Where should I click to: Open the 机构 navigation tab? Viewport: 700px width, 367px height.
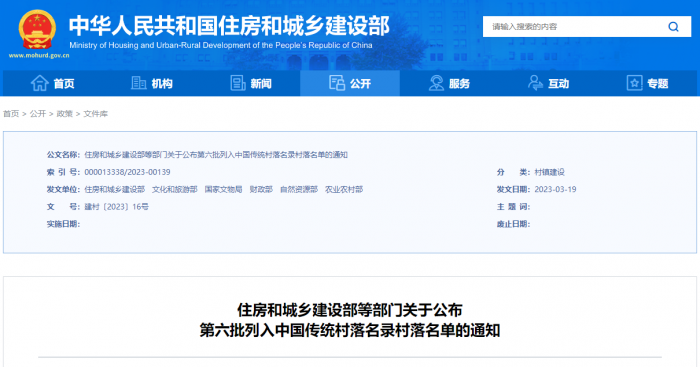pos(152,83)
